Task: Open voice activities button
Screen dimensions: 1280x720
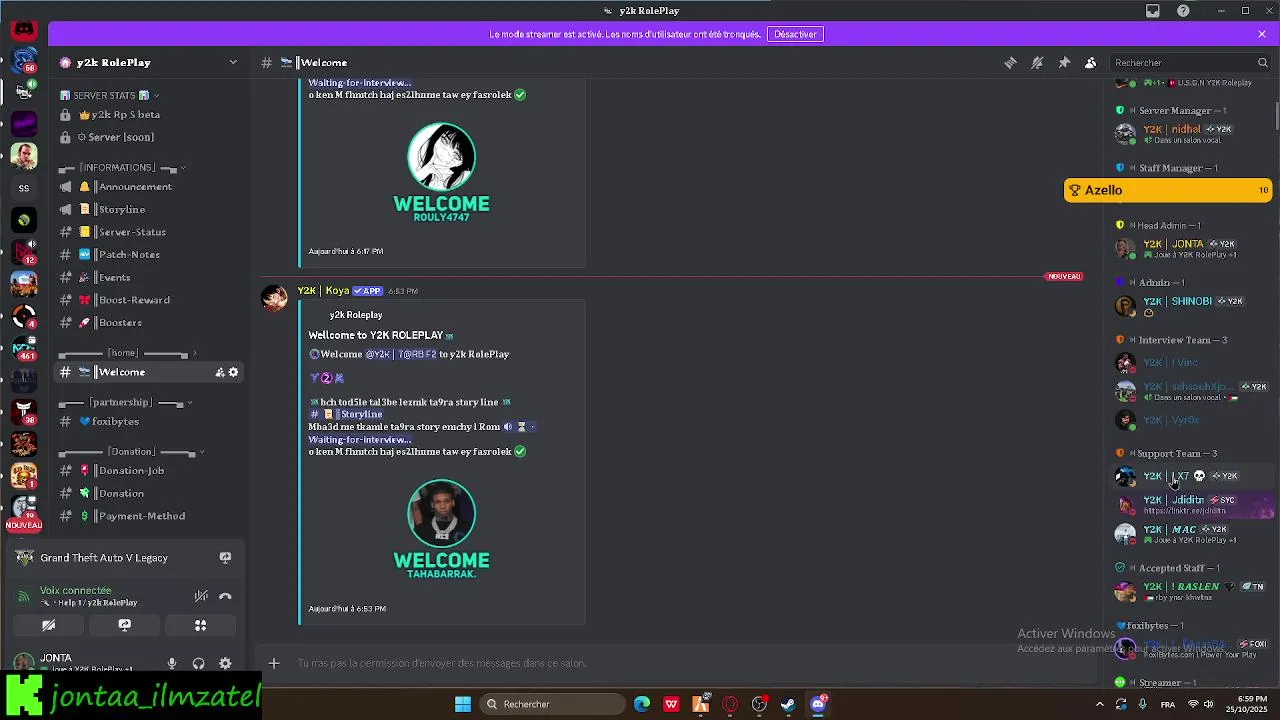Action: 200,625
